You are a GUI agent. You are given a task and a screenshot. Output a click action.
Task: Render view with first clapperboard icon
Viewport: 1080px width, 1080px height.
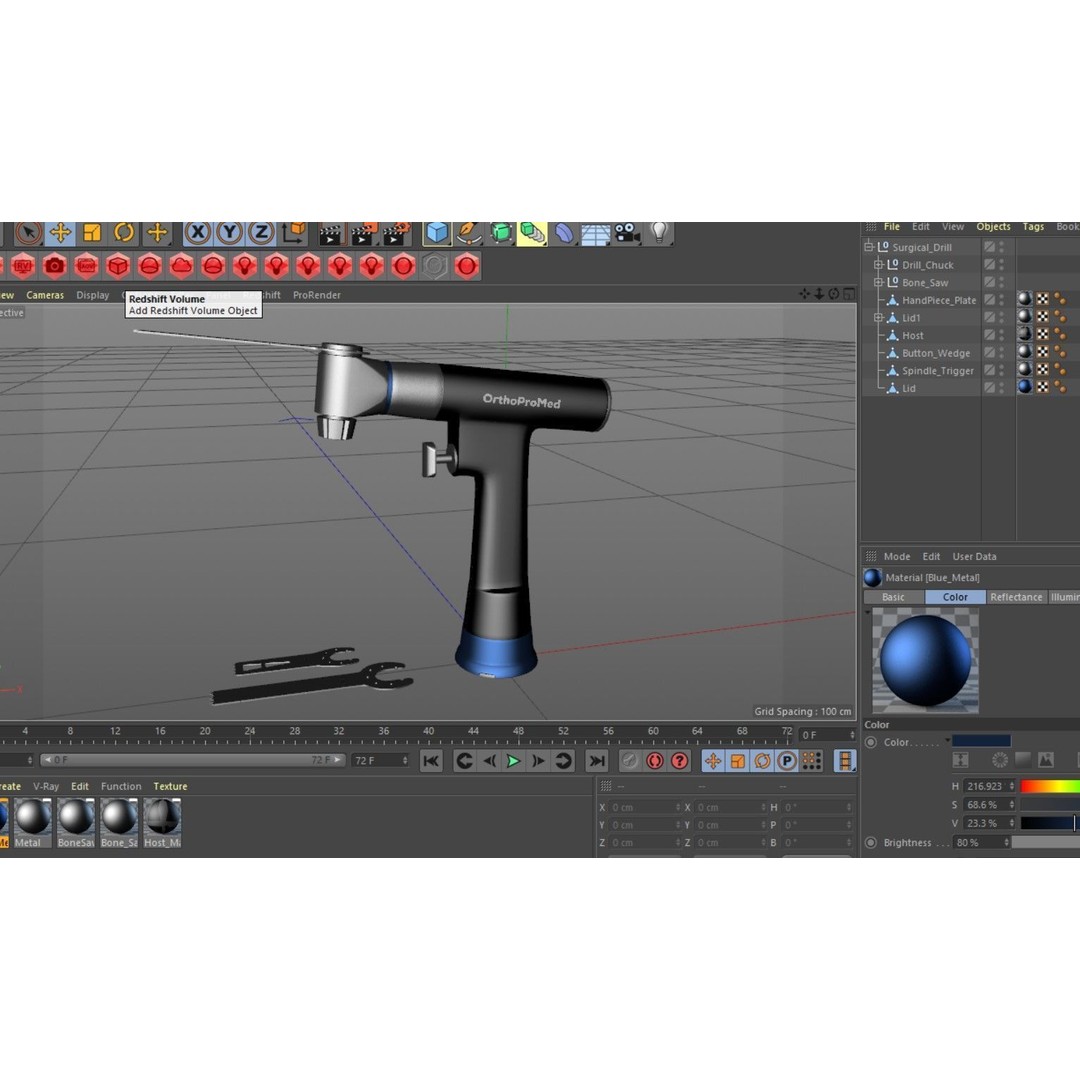[331, 233]
